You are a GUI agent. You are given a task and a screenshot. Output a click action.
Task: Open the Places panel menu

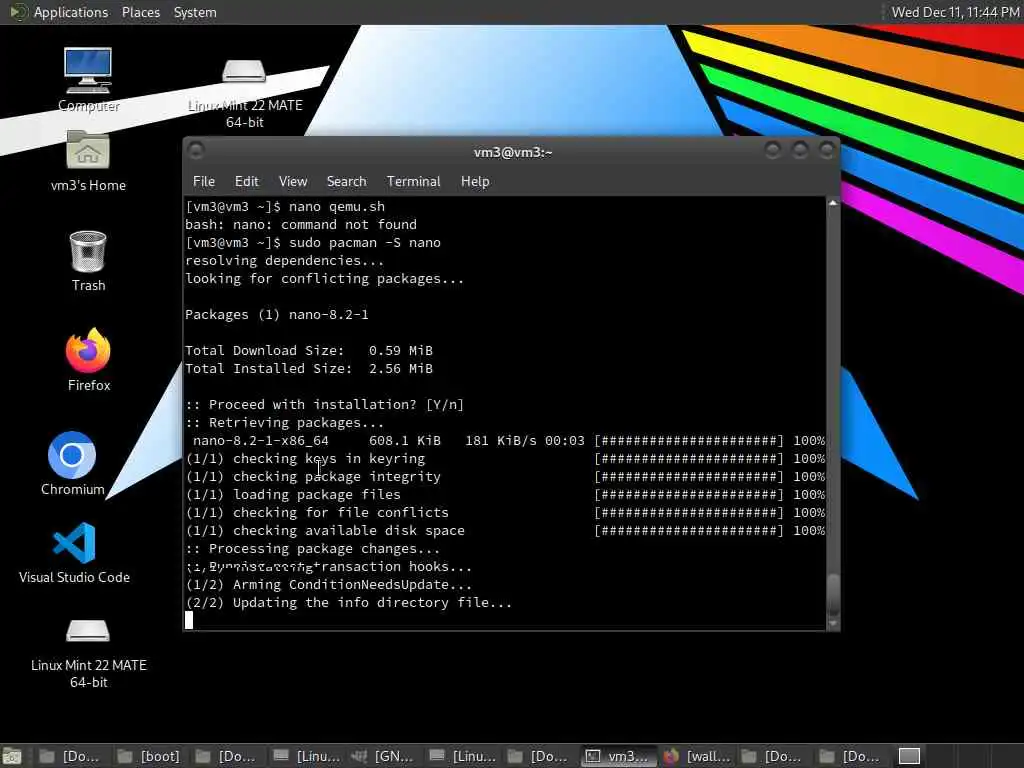pos(140,12)
